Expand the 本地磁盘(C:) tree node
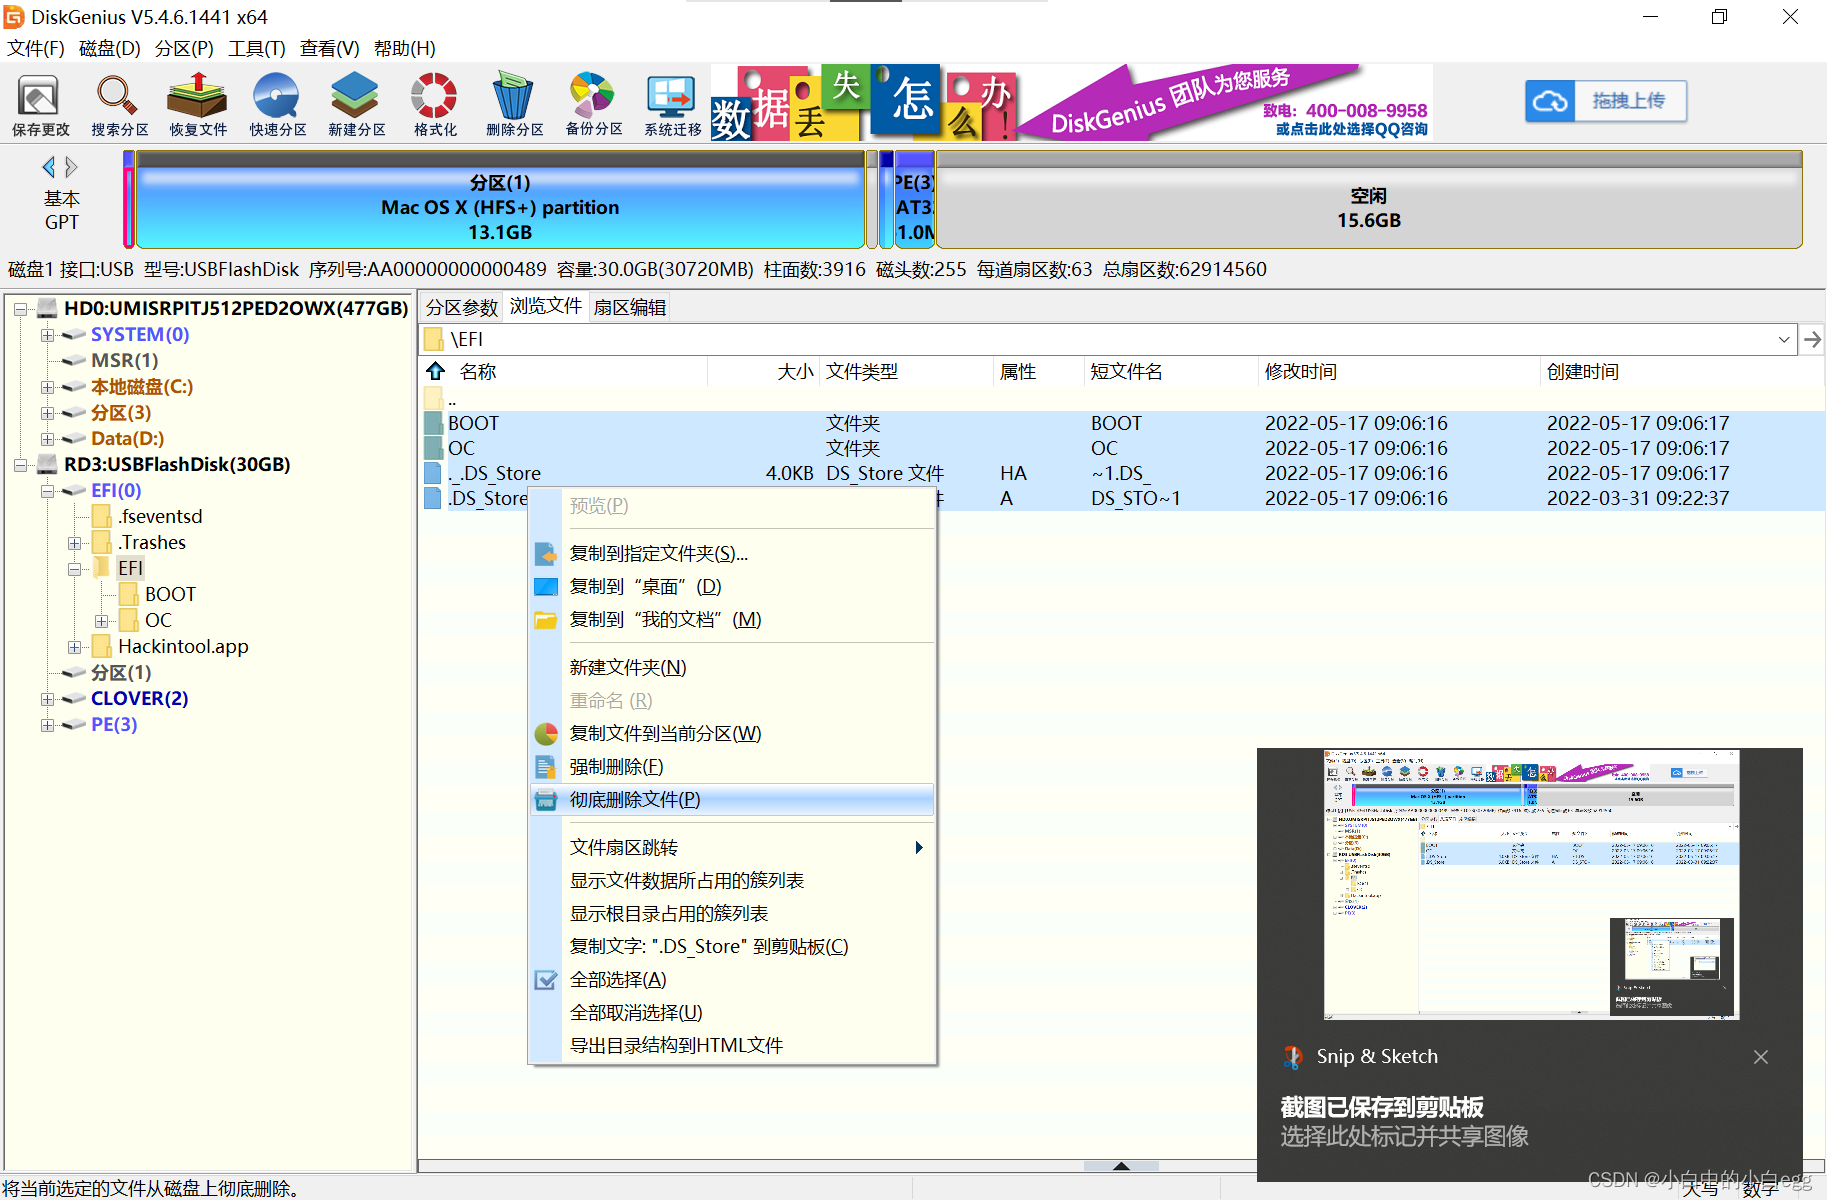1827x1200 pixels. [x=47, y=387]
